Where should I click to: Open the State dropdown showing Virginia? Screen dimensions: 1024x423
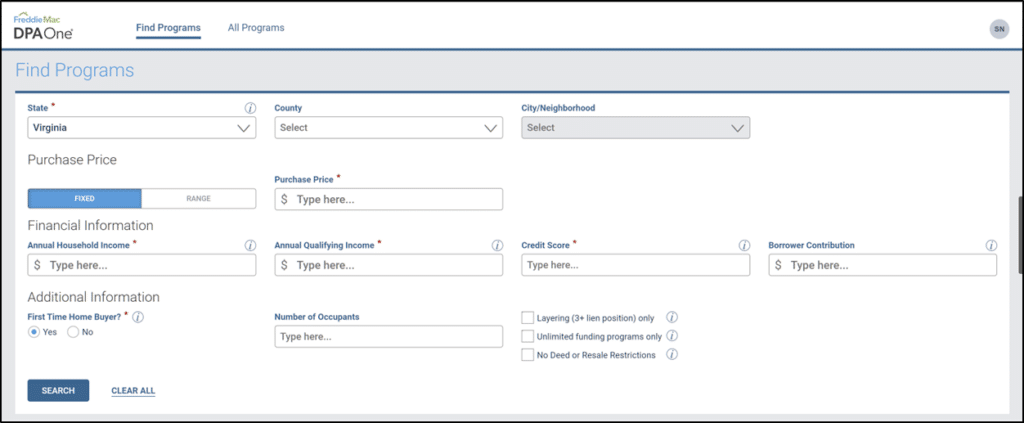tap(141, 128)
